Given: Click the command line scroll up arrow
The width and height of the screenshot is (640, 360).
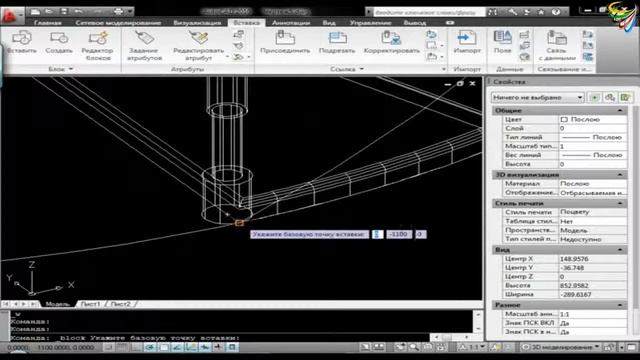Looking at the screenshot, I should point(478,315).
